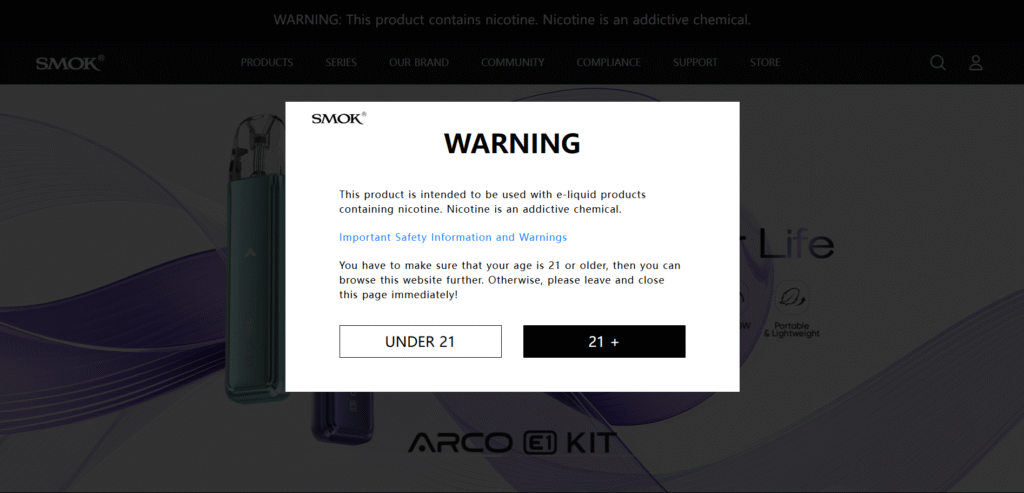Open the user account icon

(976, 63)
